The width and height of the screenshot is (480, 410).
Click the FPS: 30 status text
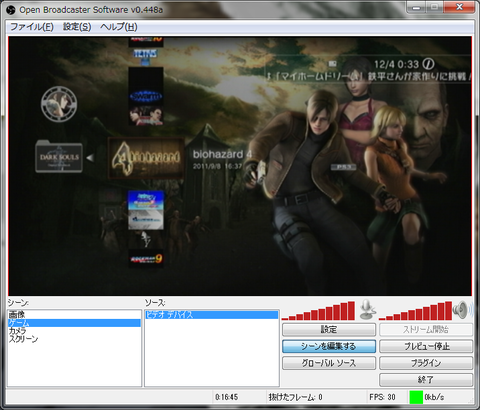click(382, 397)
